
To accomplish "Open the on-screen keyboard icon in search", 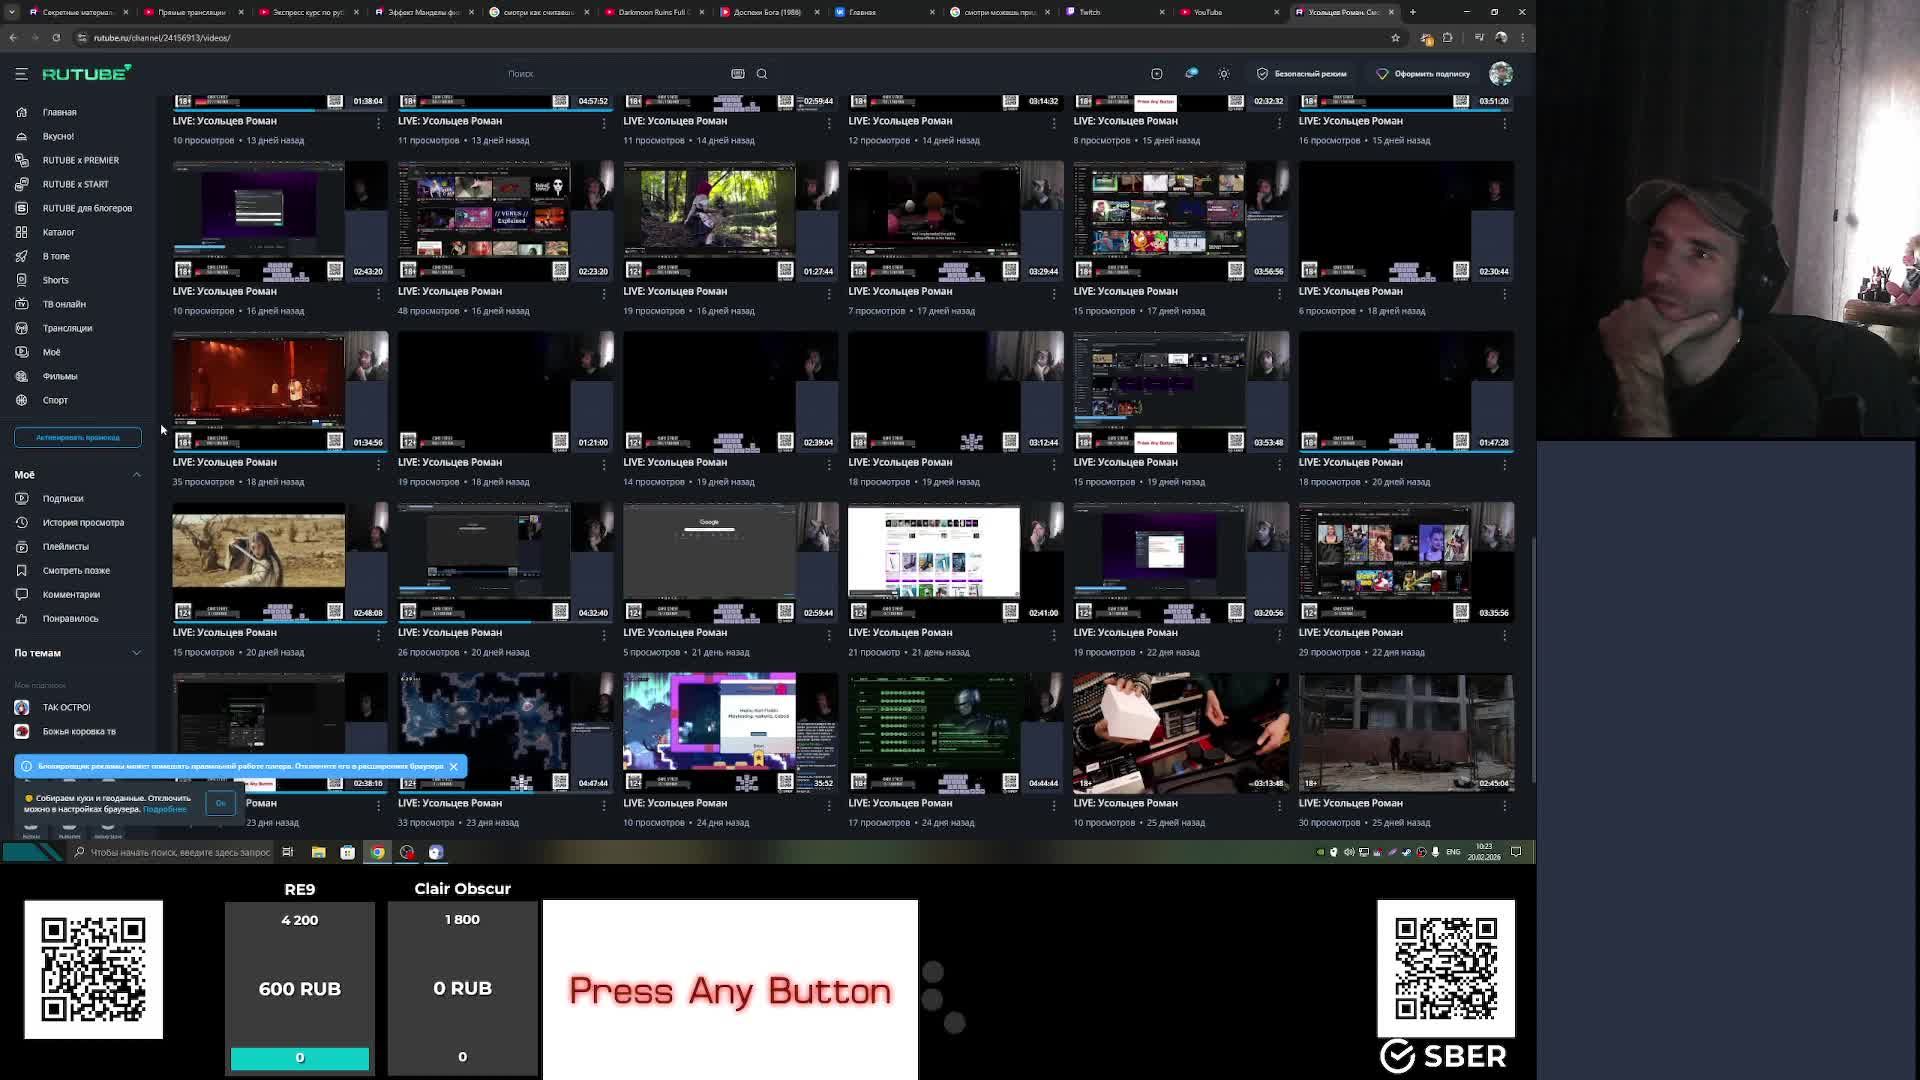I will click(738, 74).
